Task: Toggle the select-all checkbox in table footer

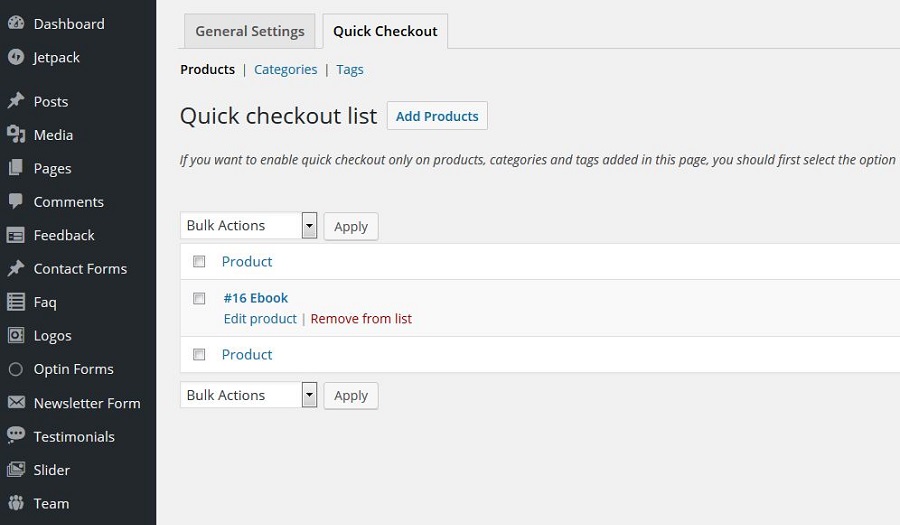Action: (199, 354)
